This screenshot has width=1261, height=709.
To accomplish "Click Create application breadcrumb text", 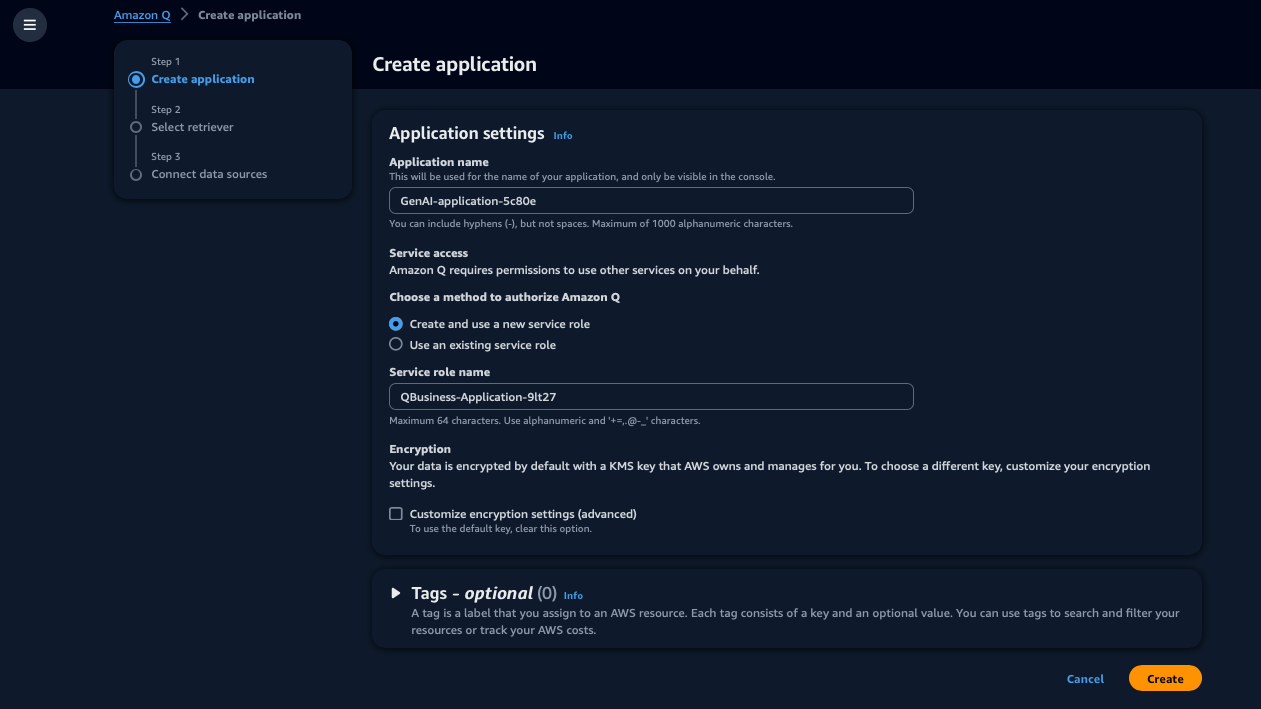I will click(x=249, y=15).
